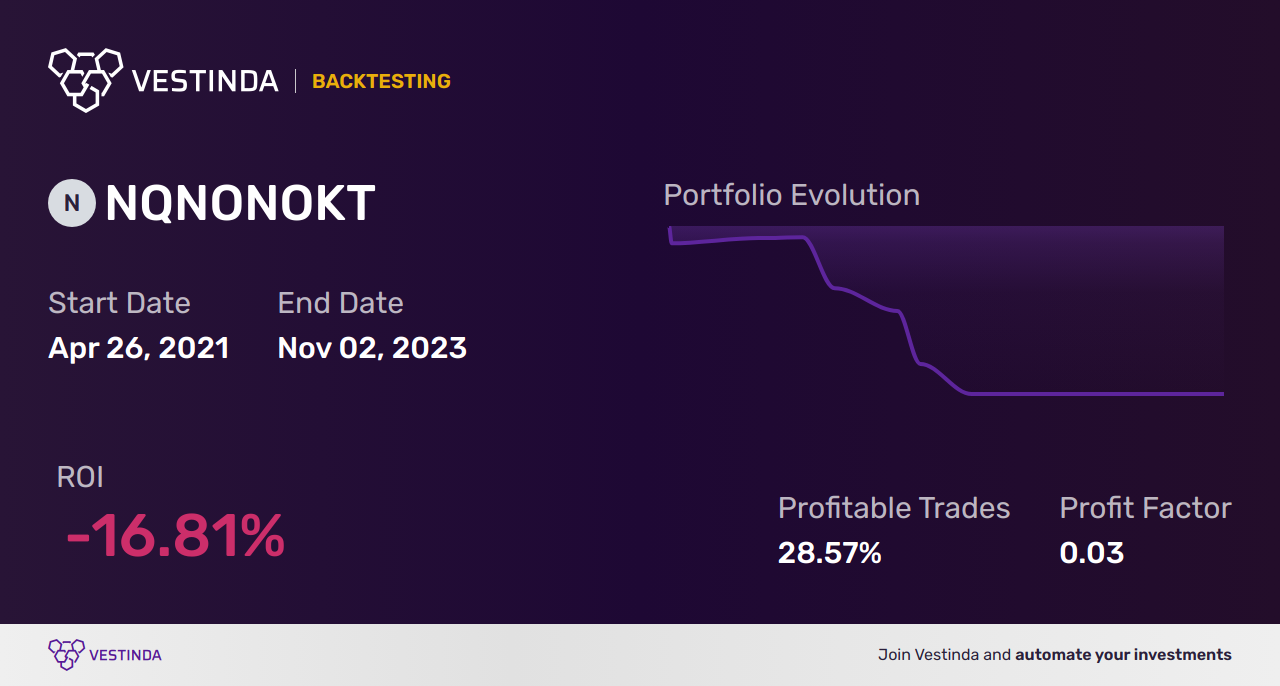Click the 28.57% profitable trades value
Viewport: 1280px width, 686px height.
(x=829, y=552)
